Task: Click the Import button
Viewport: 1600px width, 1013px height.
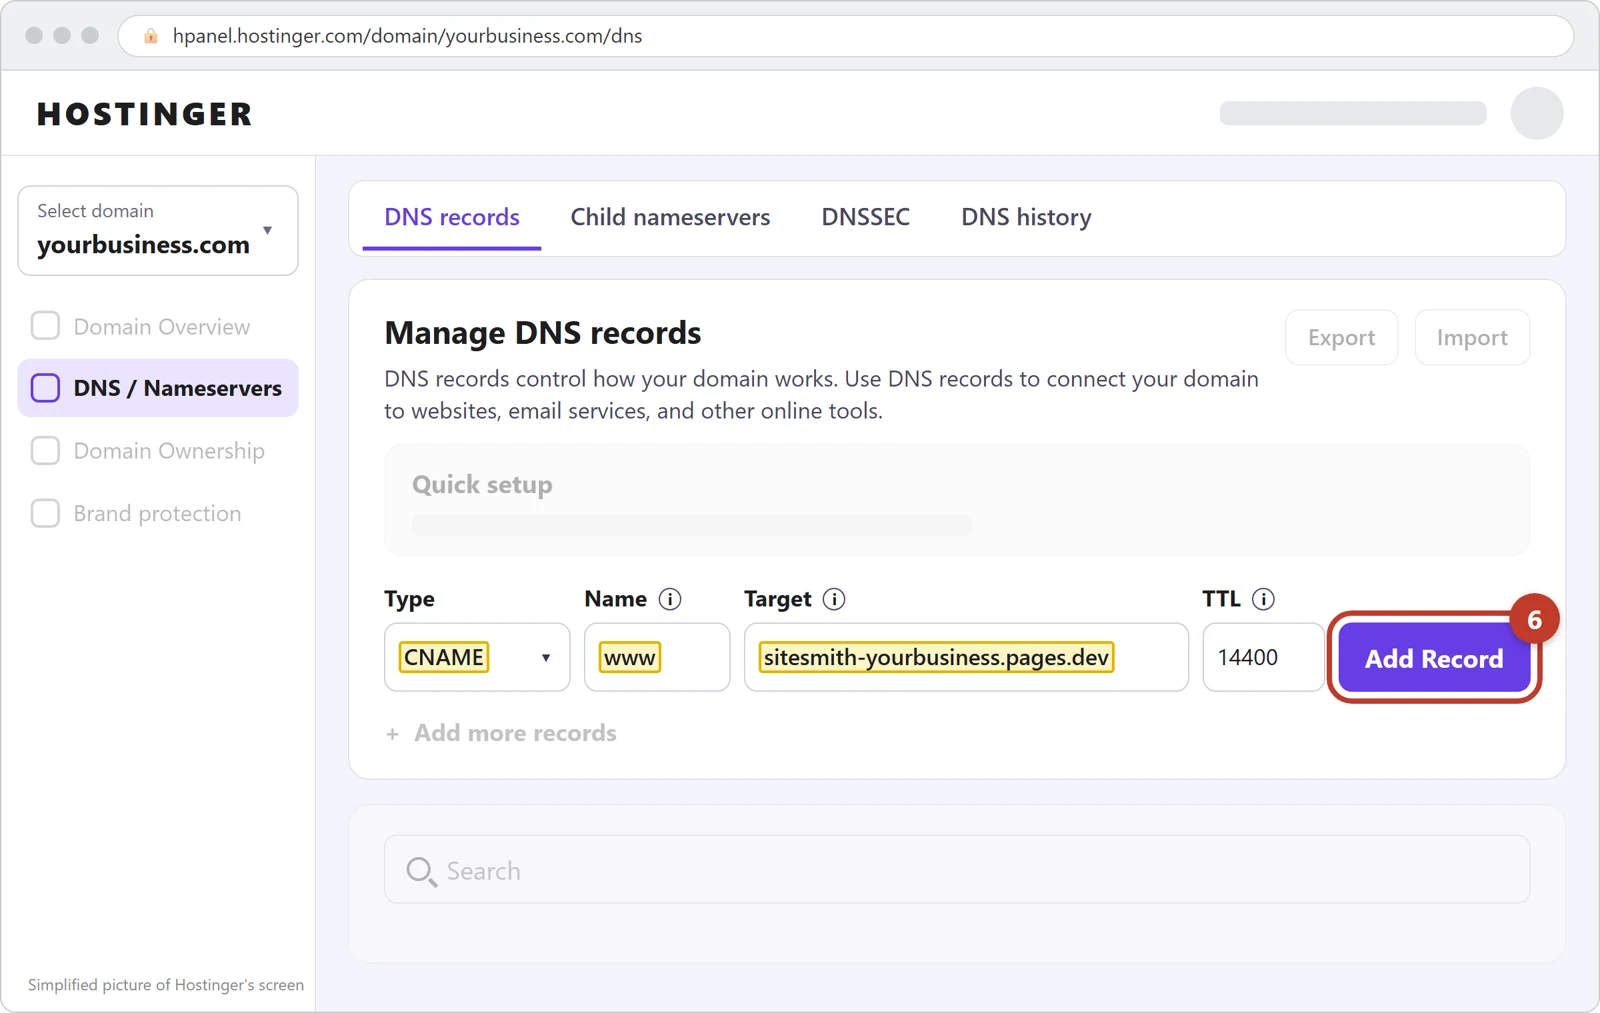Action: point(1472,338)
